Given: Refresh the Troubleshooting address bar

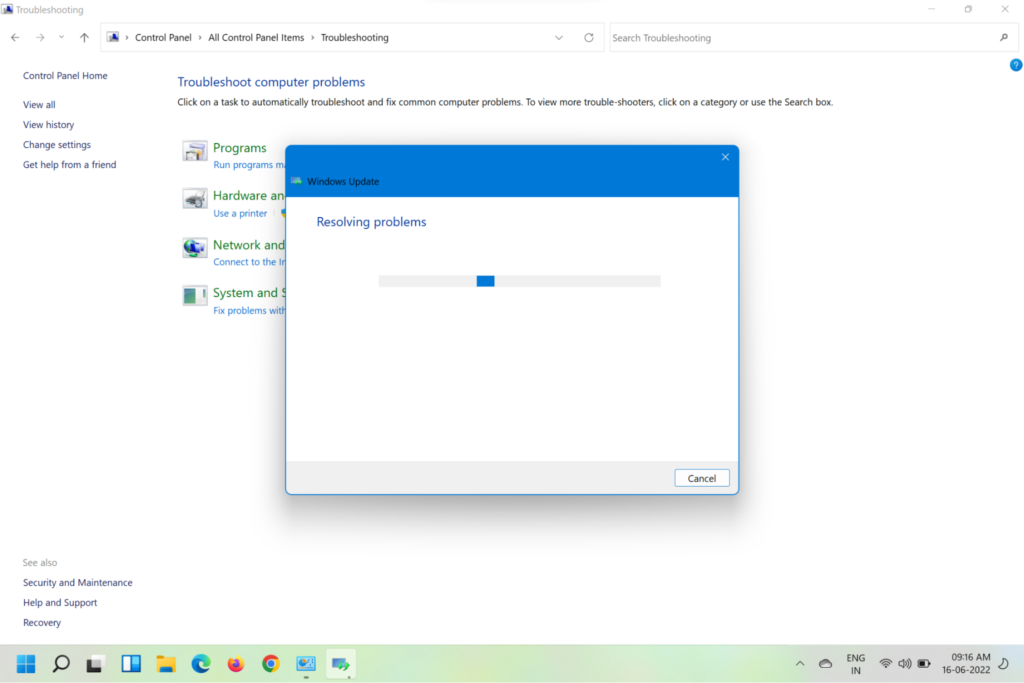Looking at the screenshot, I should 589,38.
